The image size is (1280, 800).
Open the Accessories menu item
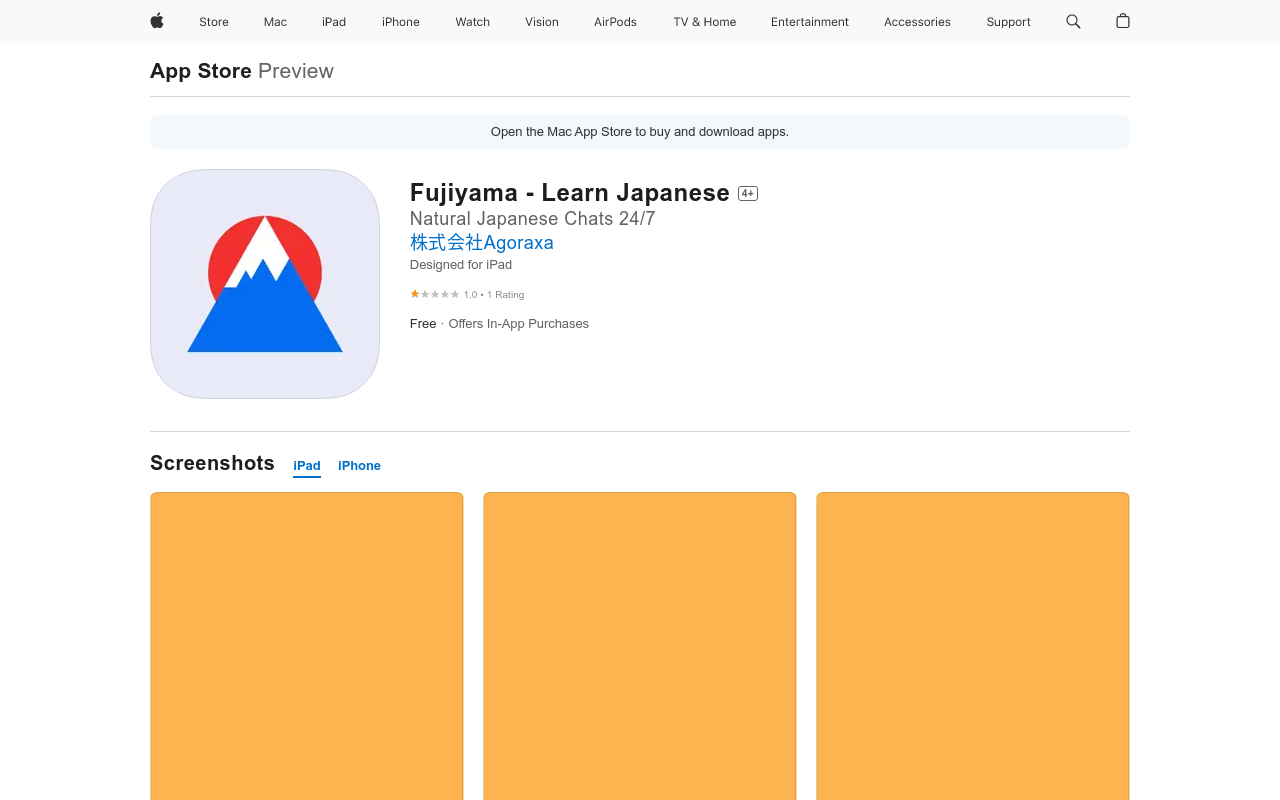click(917, 22)
